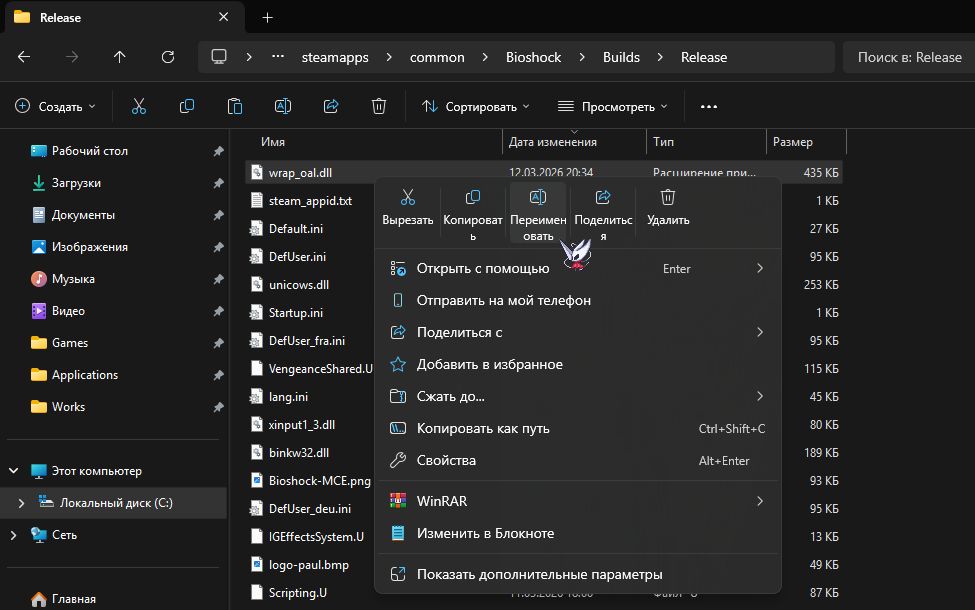Expand the Сеть tree node
975x610 pixels.
pos(14,535)
